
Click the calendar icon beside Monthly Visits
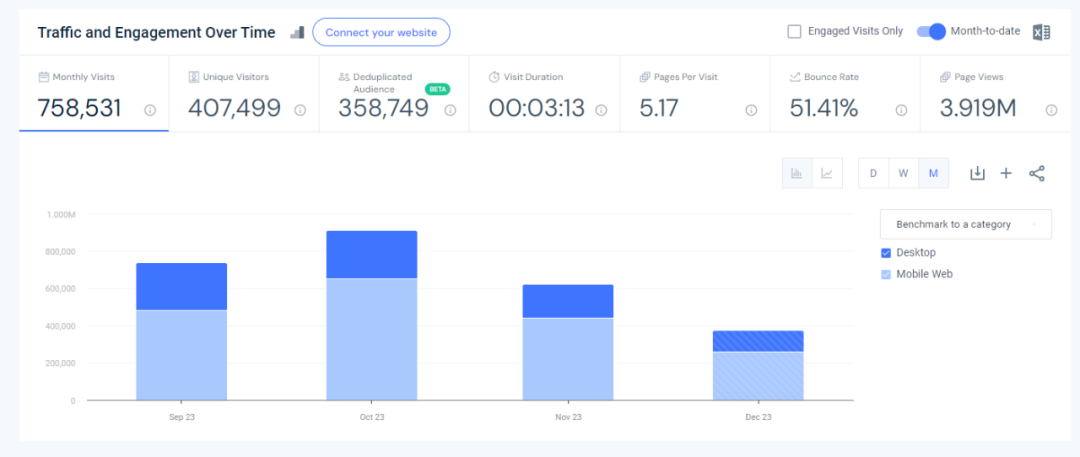tap(43, 77)
